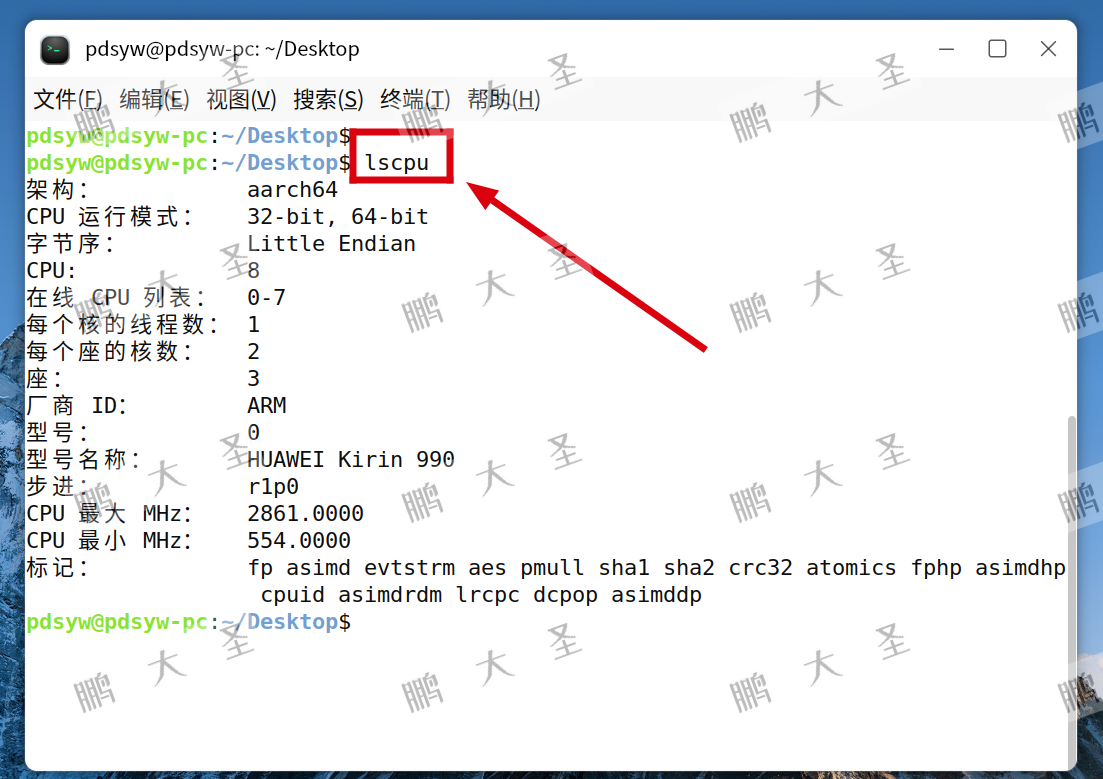
Task: Click the architecture value aarch64
Action: 292,189
